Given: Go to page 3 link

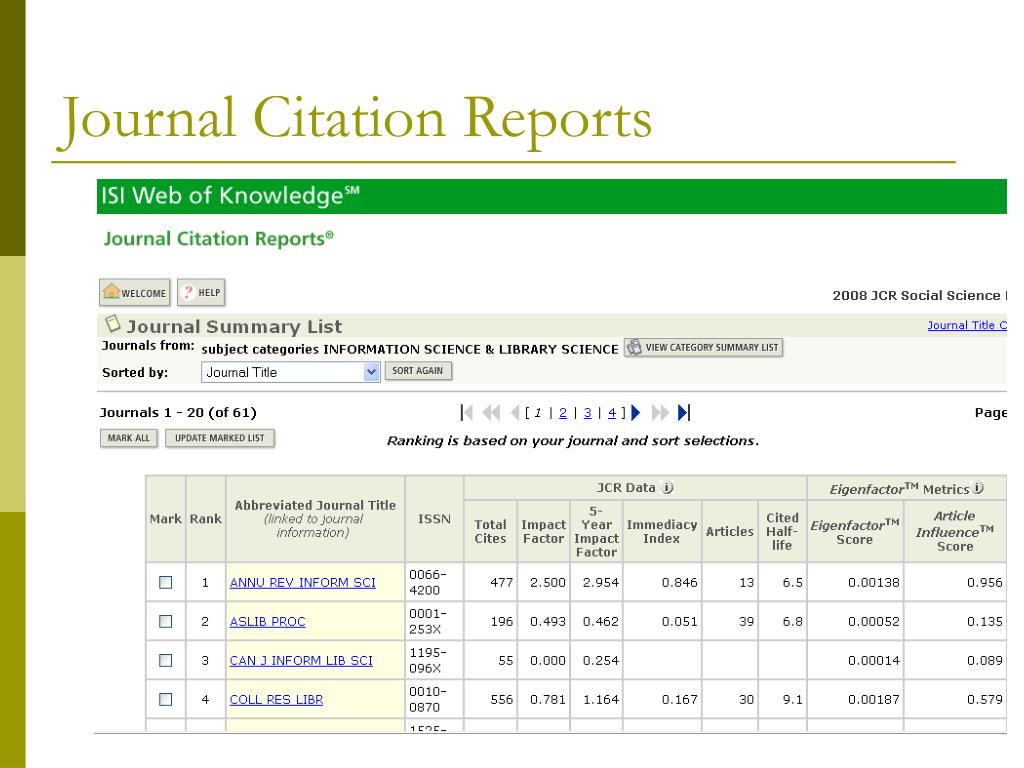Looking at the screenshot, I should click(x=588, y=413).
